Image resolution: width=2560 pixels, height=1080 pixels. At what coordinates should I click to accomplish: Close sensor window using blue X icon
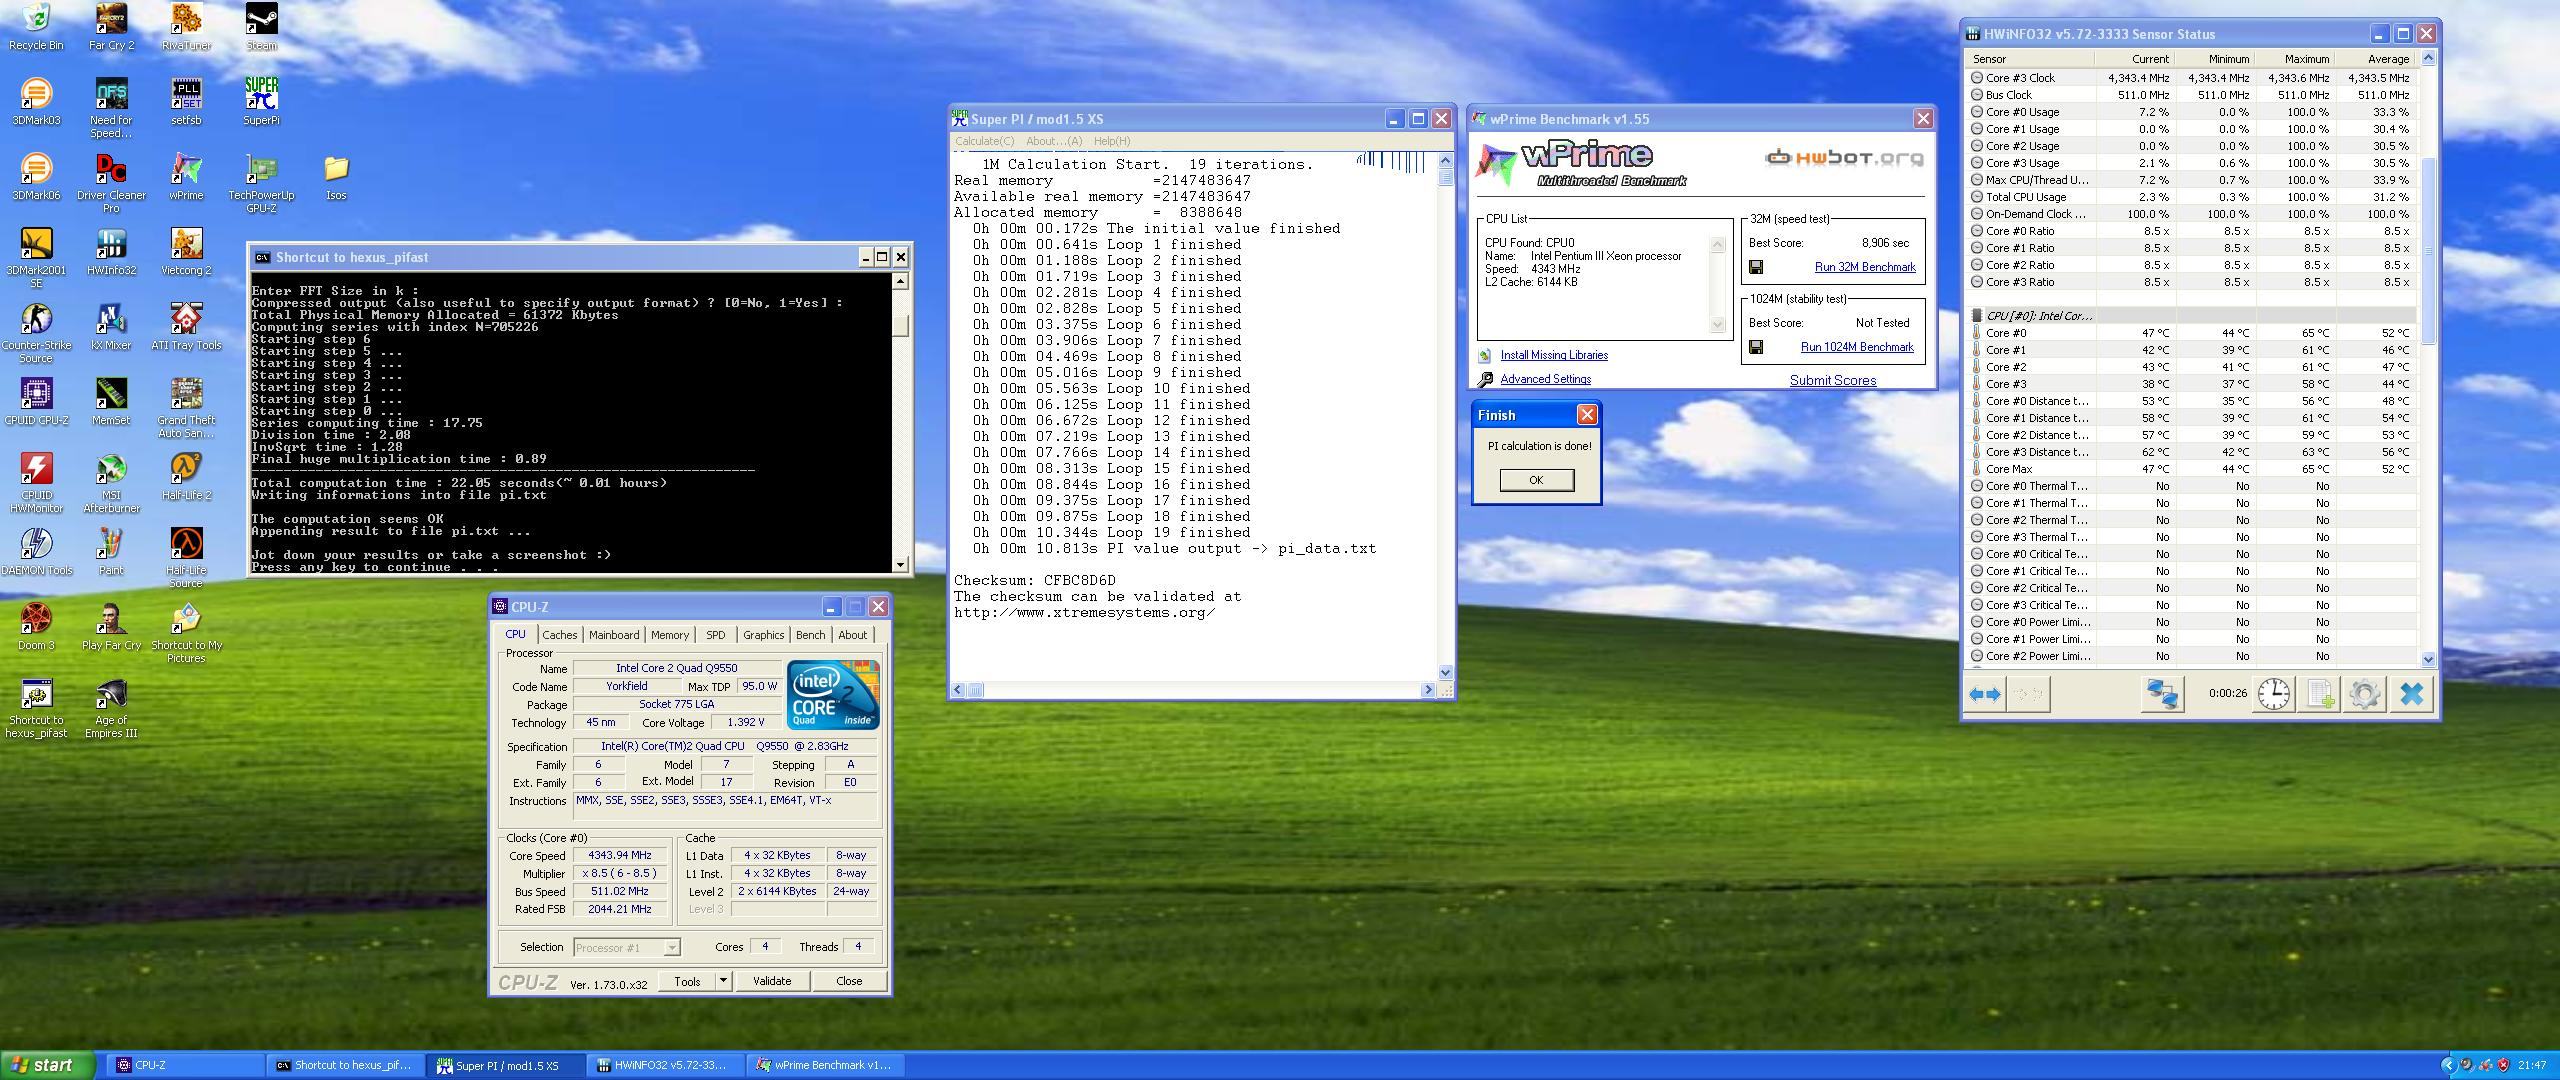tap(2411, 694)
